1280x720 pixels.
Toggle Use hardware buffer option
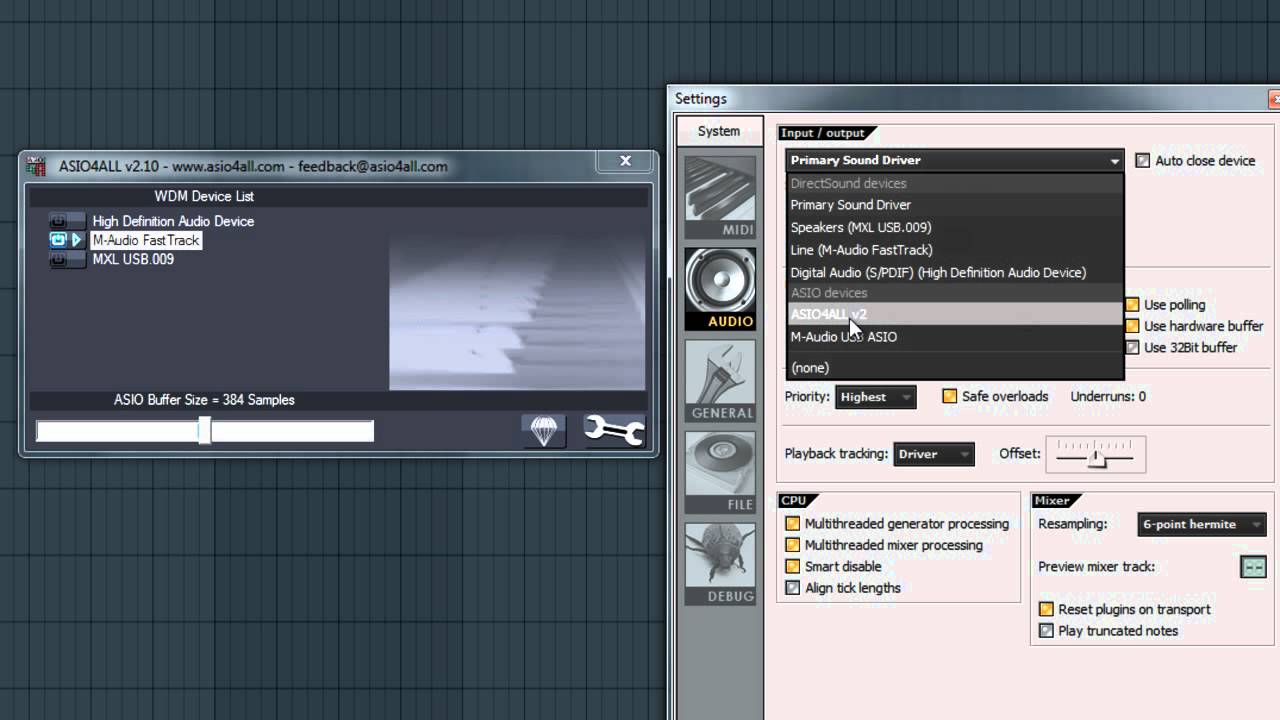click(x=1133, y=326)
